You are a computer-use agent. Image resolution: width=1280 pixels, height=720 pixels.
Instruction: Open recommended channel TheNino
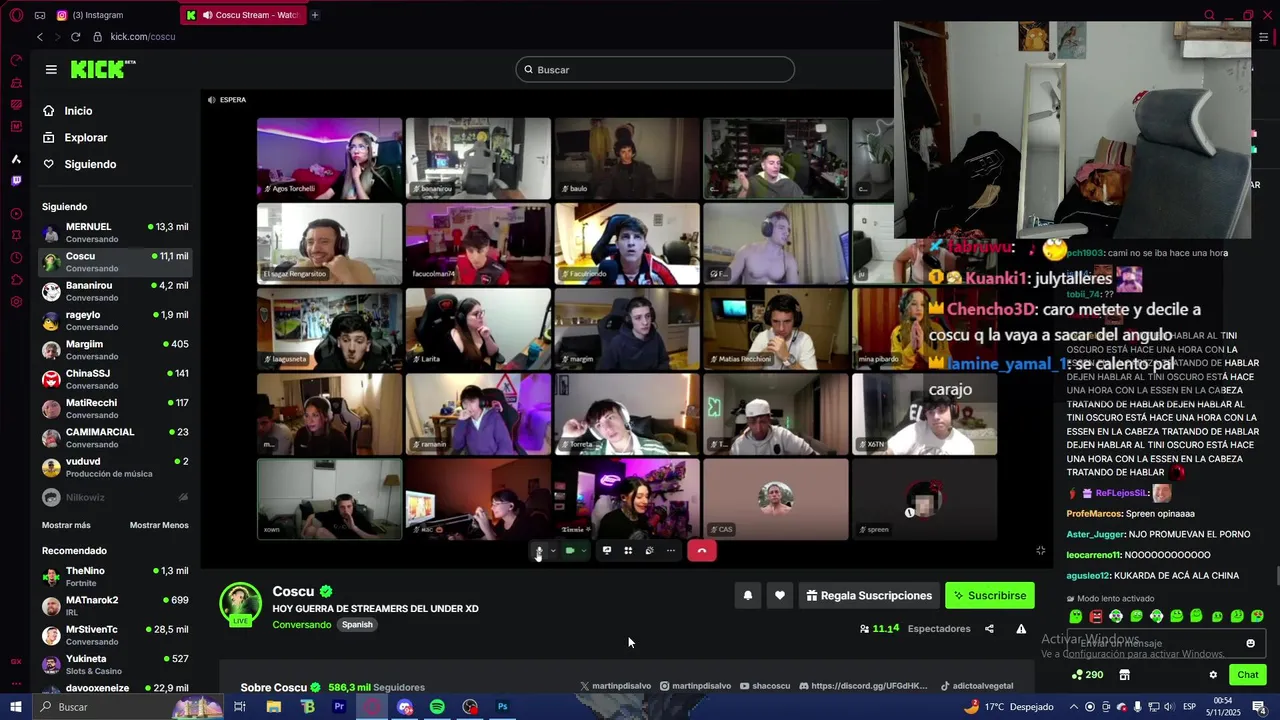coord(115,577)
